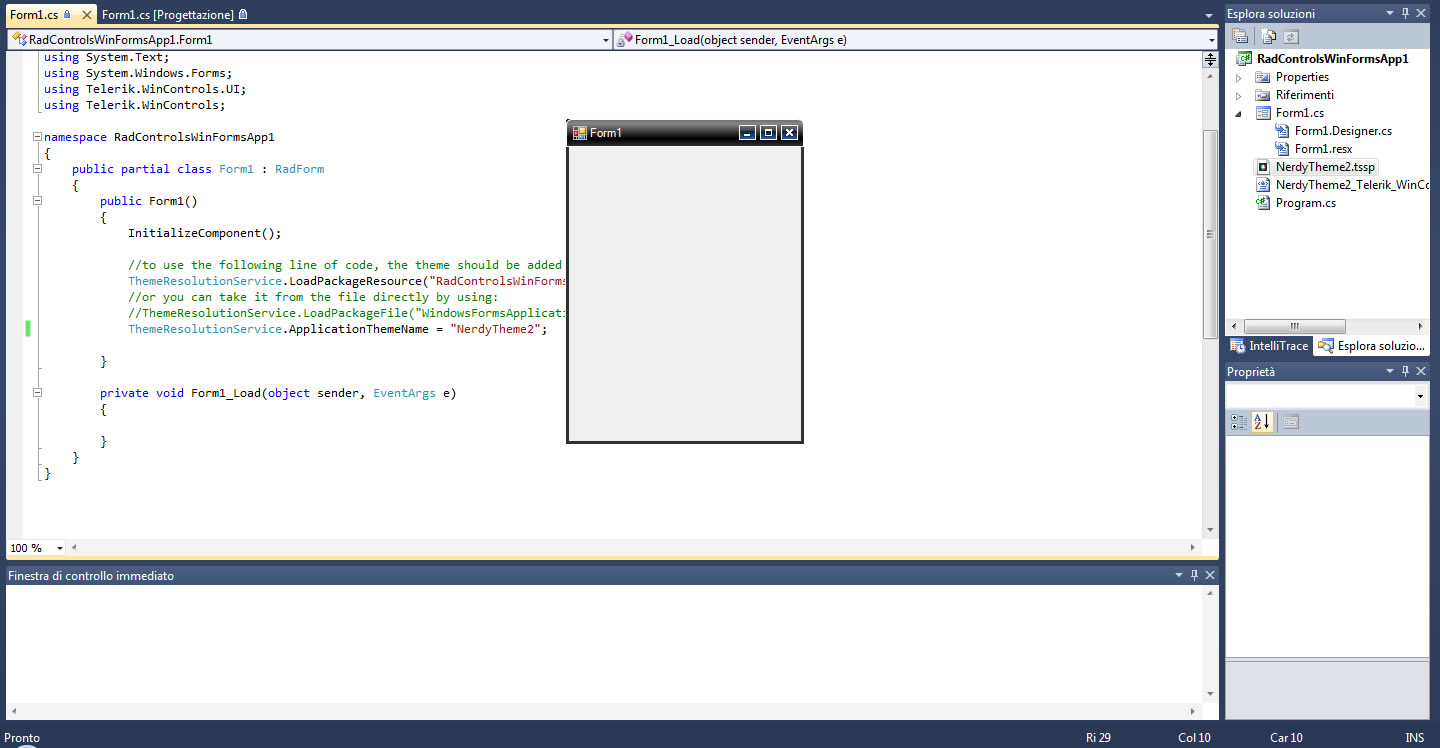Click ApplicationThemeName code line
This screenshot has width=1440, height=748.
click(x=338, y=329)
